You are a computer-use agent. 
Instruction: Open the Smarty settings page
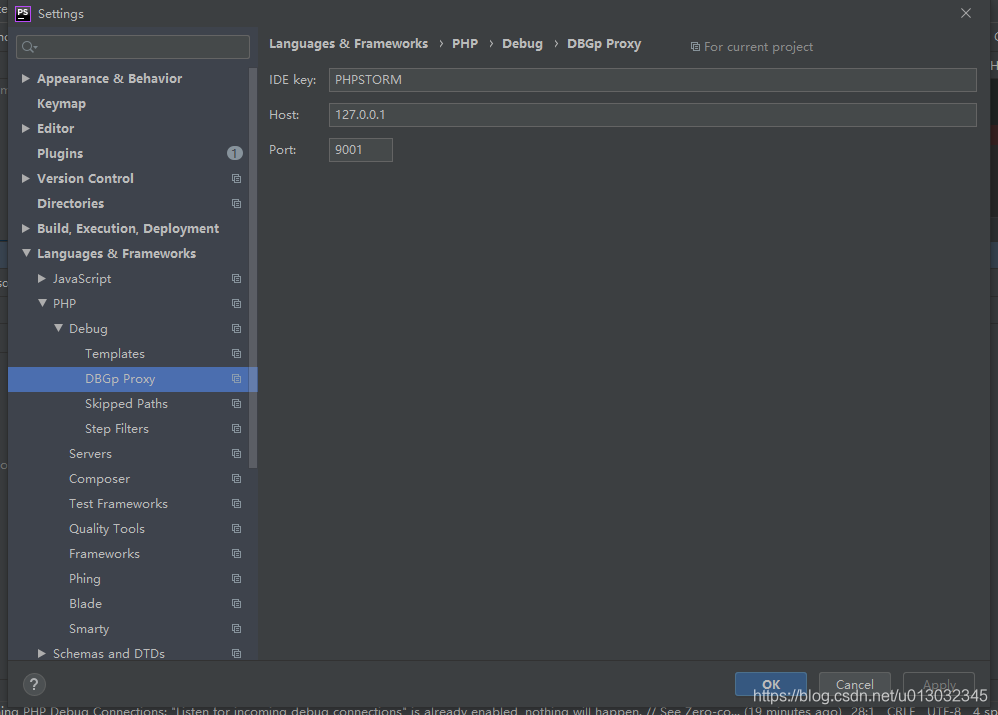89,628
